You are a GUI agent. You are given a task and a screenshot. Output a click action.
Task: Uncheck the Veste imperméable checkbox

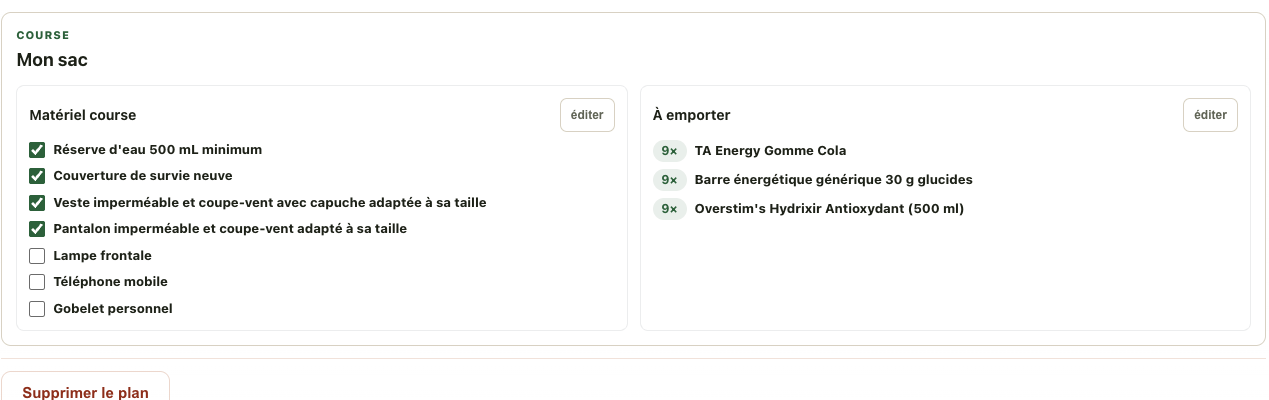coord(37,203)
